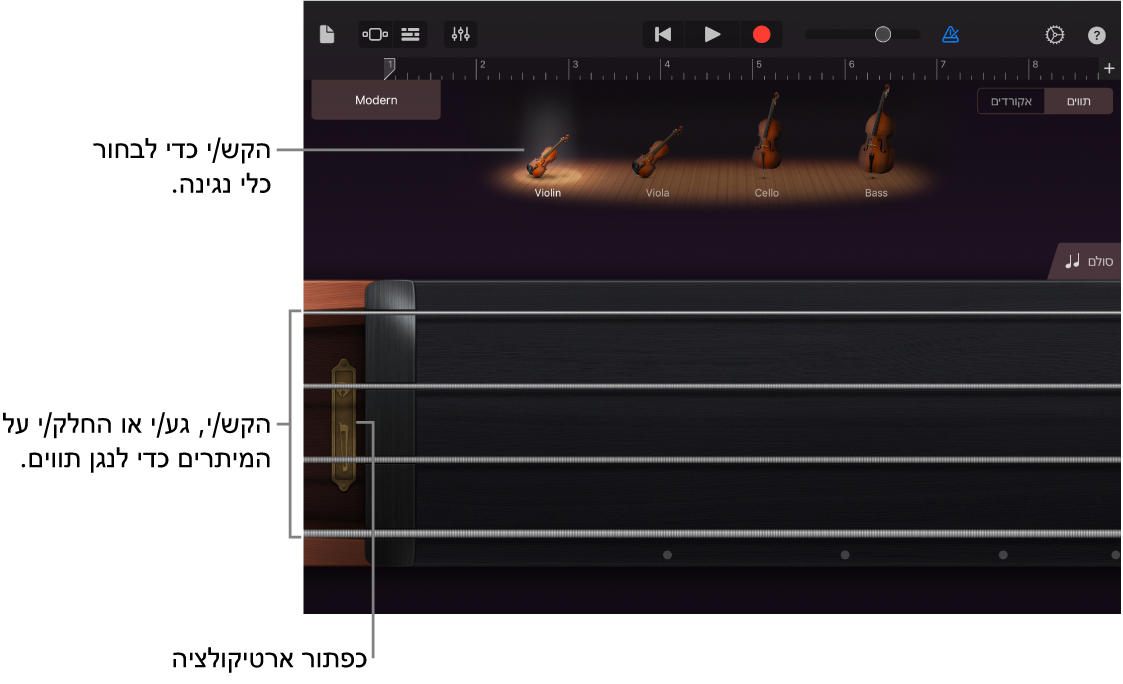Switch to Tracks view

click(x=410, y=34)
